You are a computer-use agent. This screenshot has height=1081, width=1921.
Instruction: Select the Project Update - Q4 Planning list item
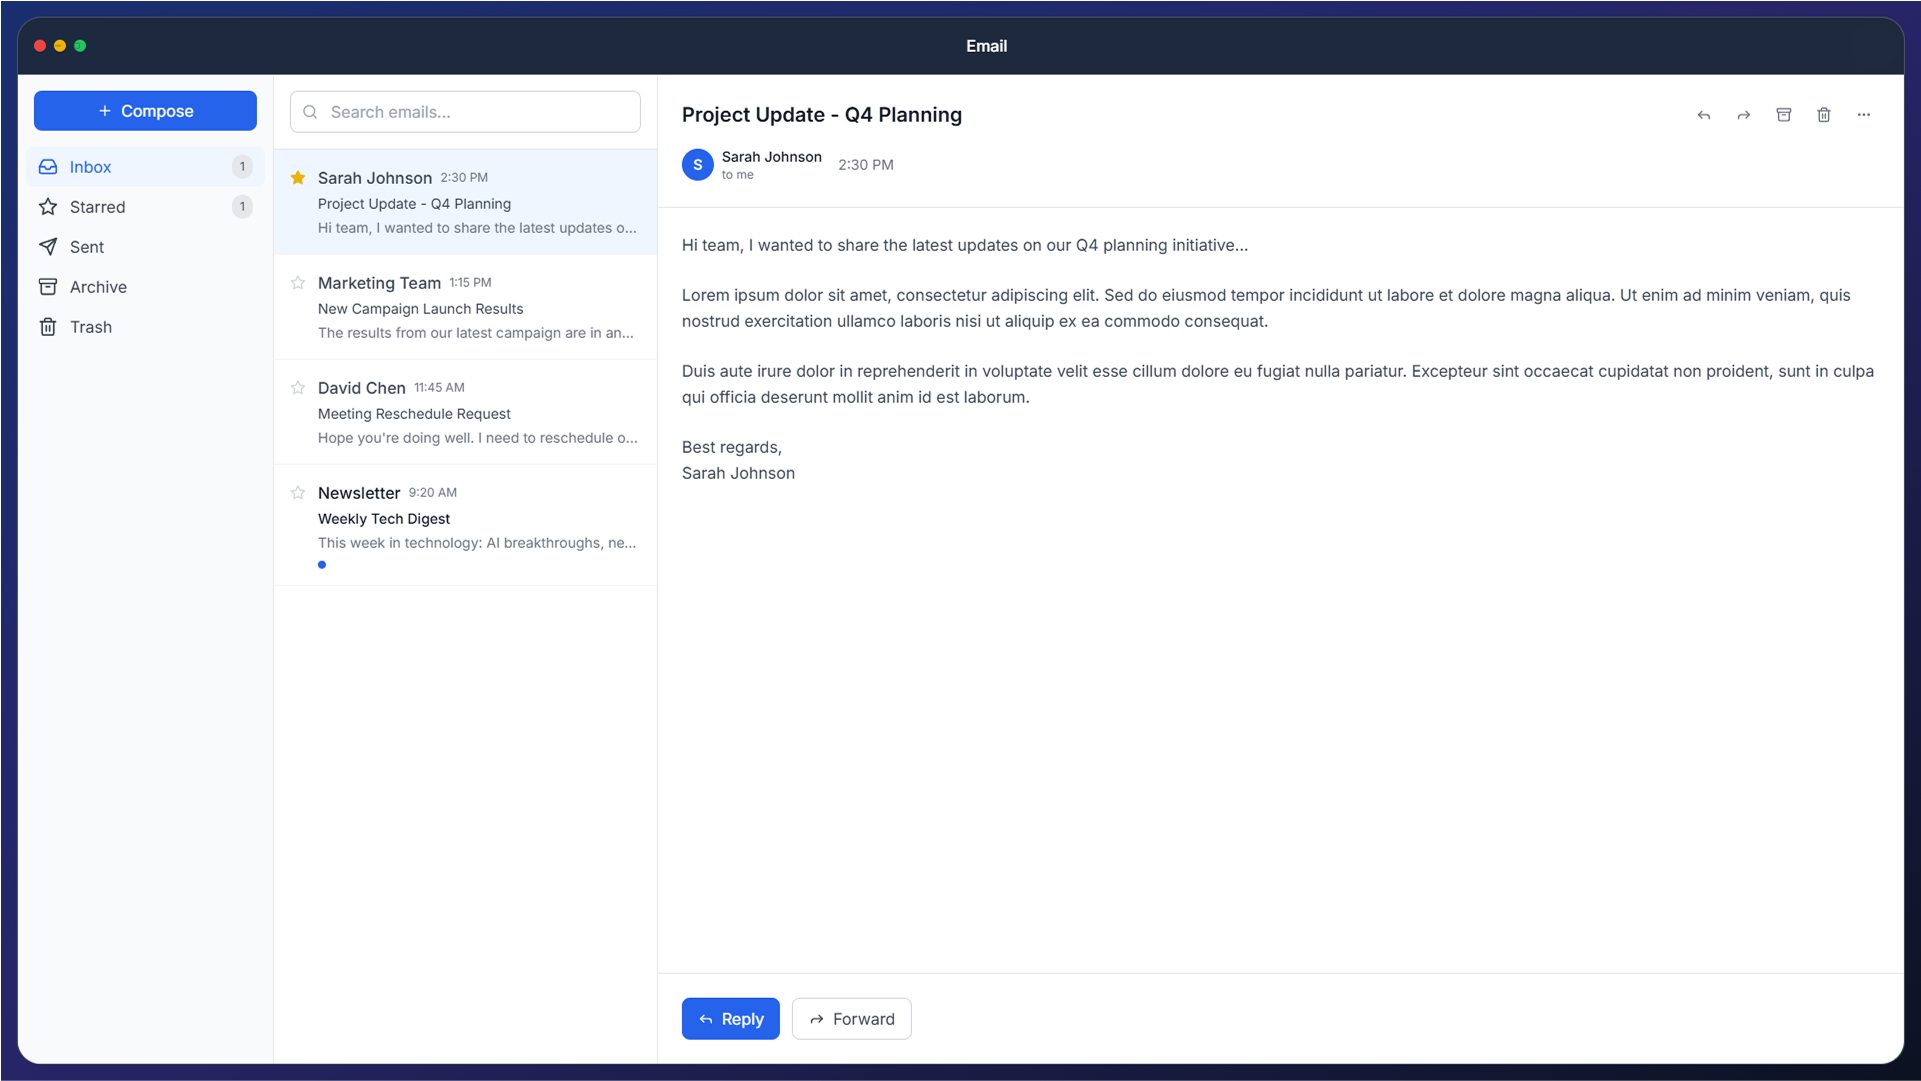[x=465, y=202]
